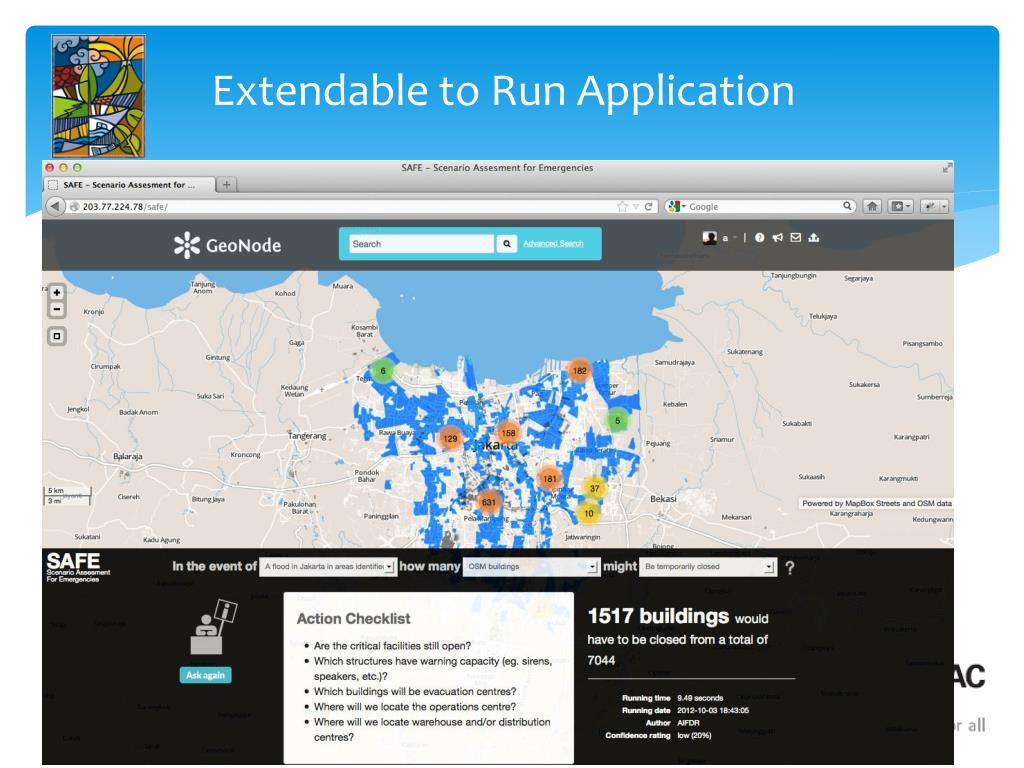
Task: Click the browser search magnifier icon
Action: (847, 206)
